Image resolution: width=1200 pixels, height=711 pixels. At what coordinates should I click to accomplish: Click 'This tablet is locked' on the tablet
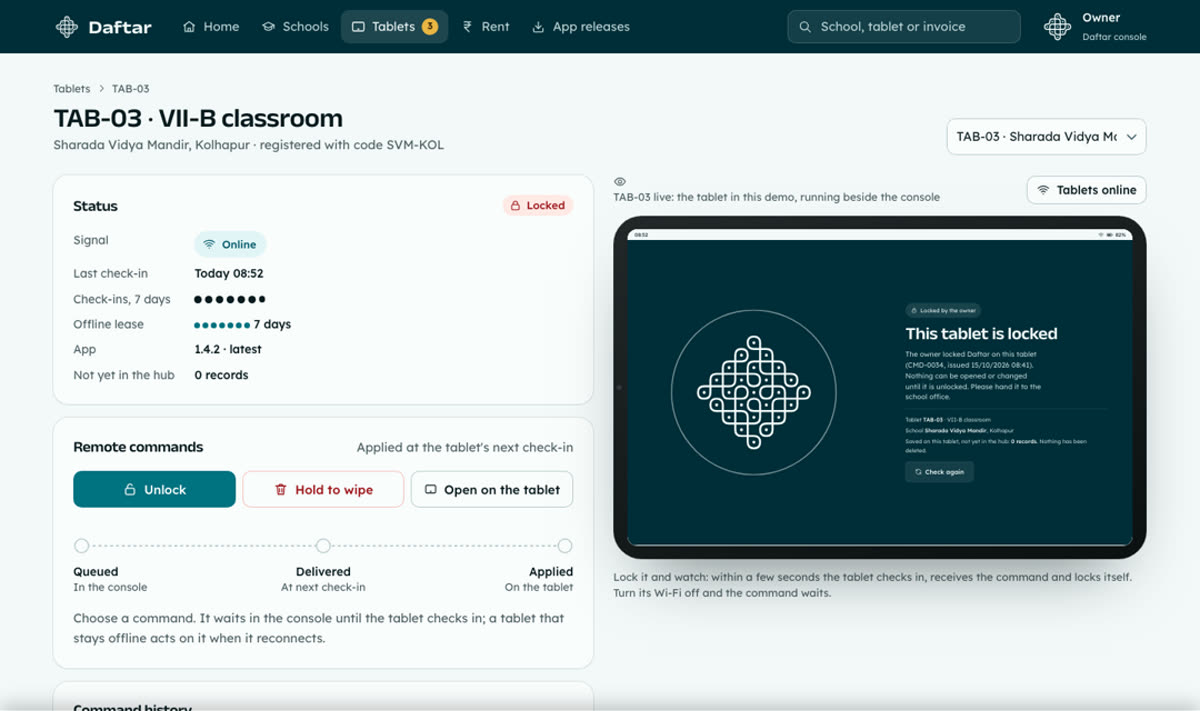pyautogui.click(x=981, y=334)
